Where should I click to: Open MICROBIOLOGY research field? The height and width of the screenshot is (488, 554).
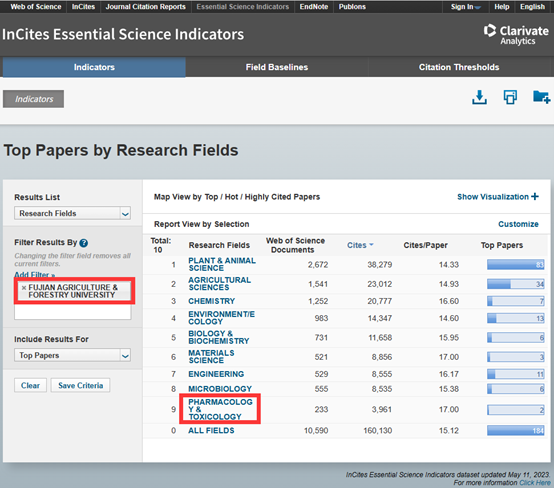tap(220, 389)
